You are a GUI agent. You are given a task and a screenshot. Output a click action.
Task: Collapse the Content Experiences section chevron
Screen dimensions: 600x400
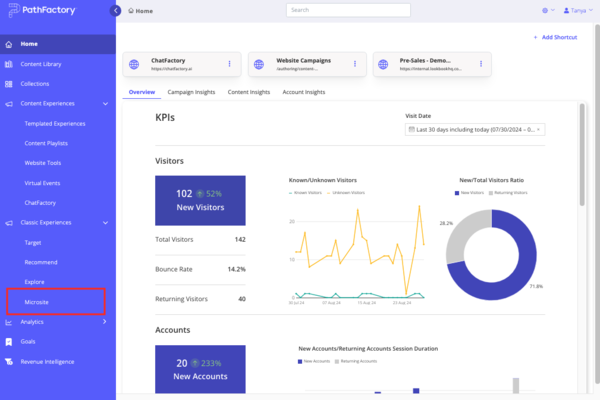105,104
